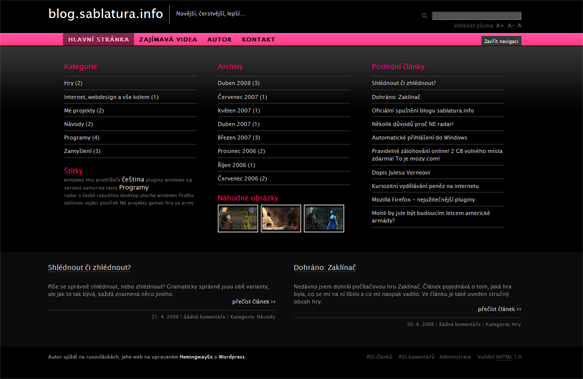Open category Zamyšlení (3)

click(x=82, y=151)
